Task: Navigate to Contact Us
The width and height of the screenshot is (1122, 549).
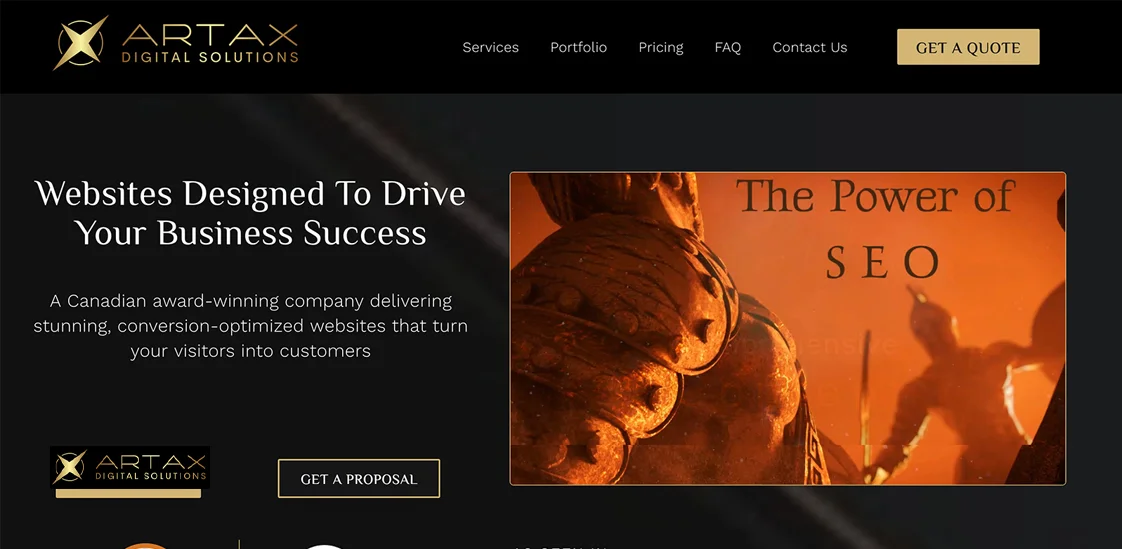Action: (809, 47)
